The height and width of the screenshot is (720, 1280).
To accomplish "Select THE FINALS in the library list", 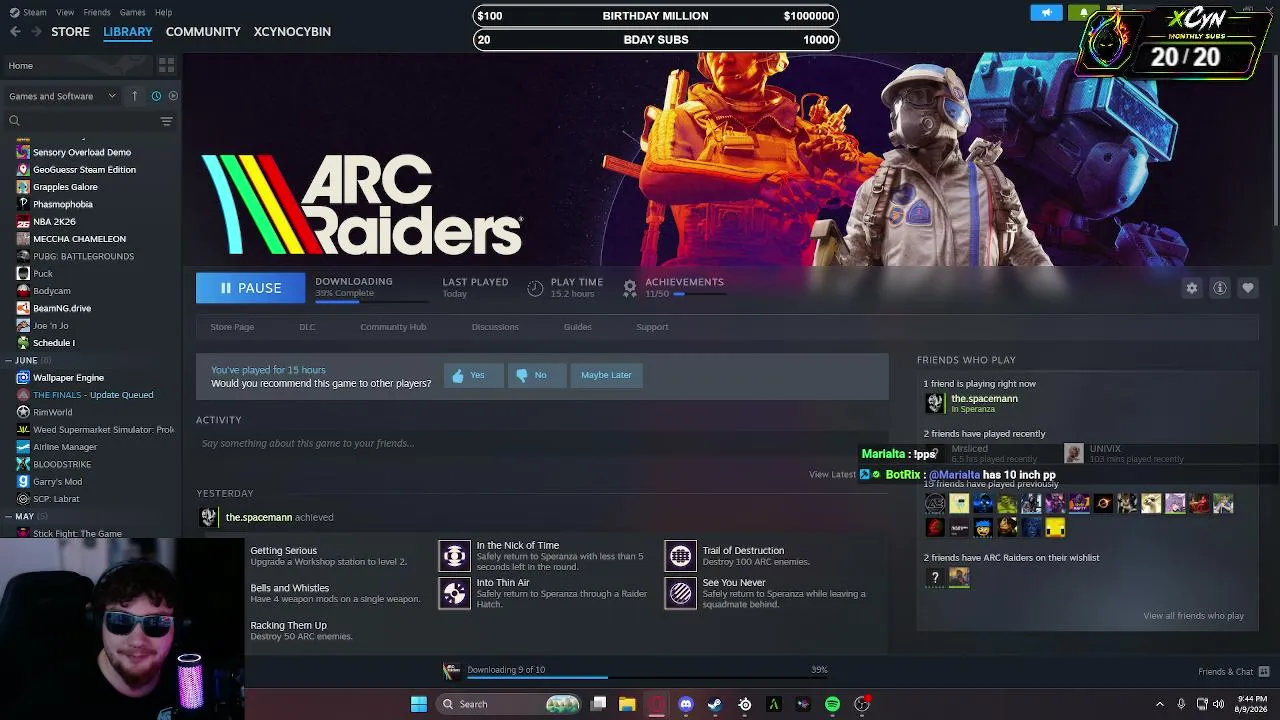I will (93, 395).
